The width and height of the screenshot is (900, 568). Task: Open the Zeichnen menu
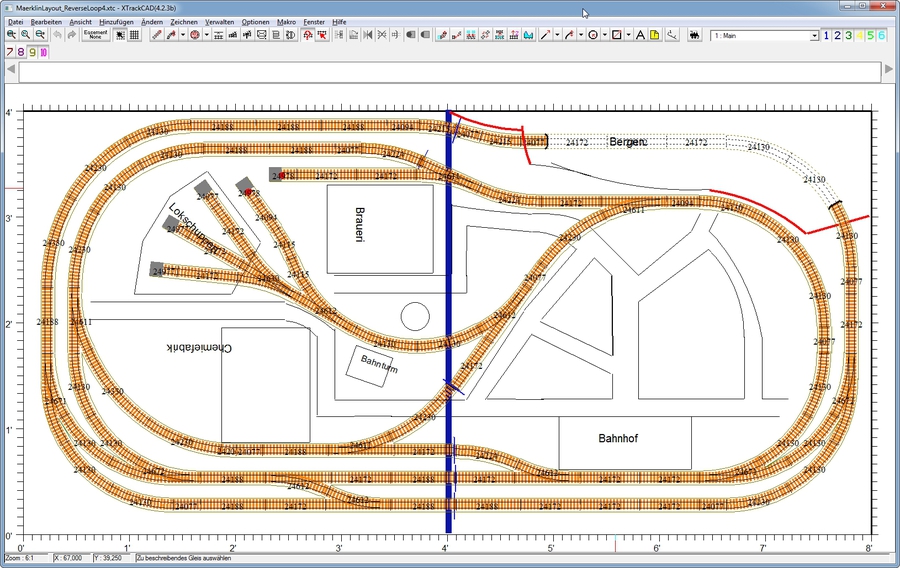[183, 21]
